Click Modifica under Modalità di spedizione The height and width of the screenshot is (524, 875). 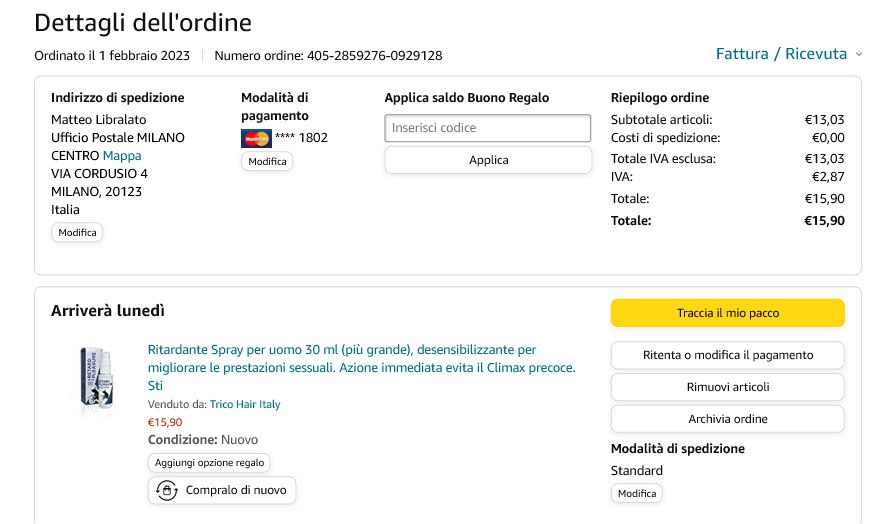(636, 493)
